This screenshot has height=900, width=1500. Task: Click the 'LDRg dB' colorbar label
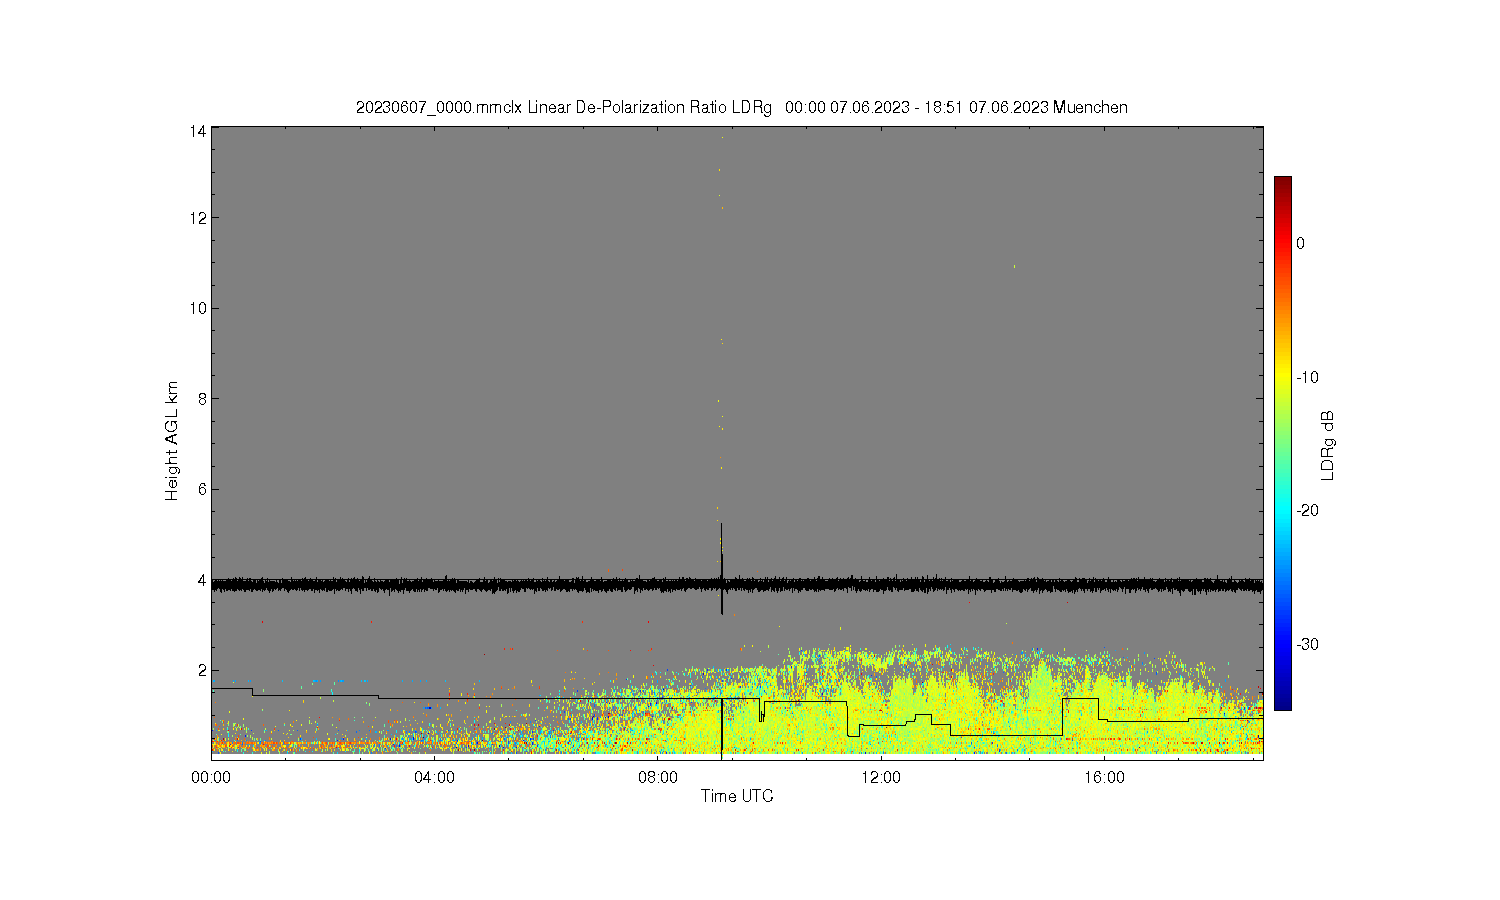point(1328,445)
